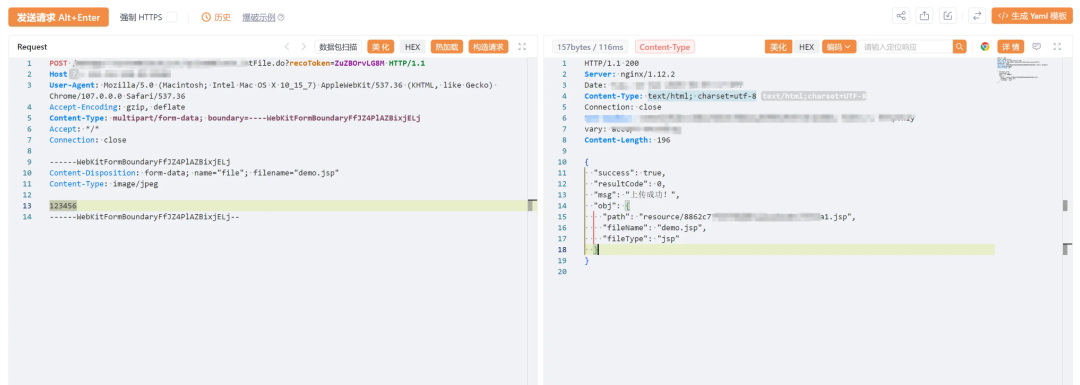Click the Connection: close line in request
This screenshot has width=1080, height=385.
tap(87, 140)
